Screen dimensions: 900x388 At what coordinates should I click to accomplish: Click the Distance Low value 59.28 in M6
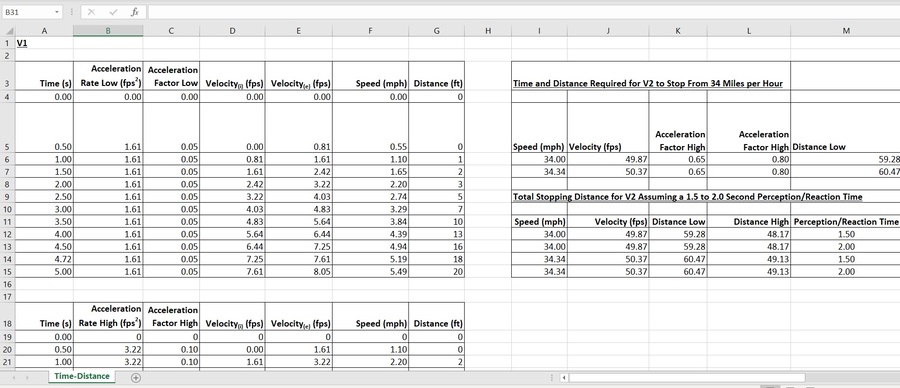pos(845,159)
